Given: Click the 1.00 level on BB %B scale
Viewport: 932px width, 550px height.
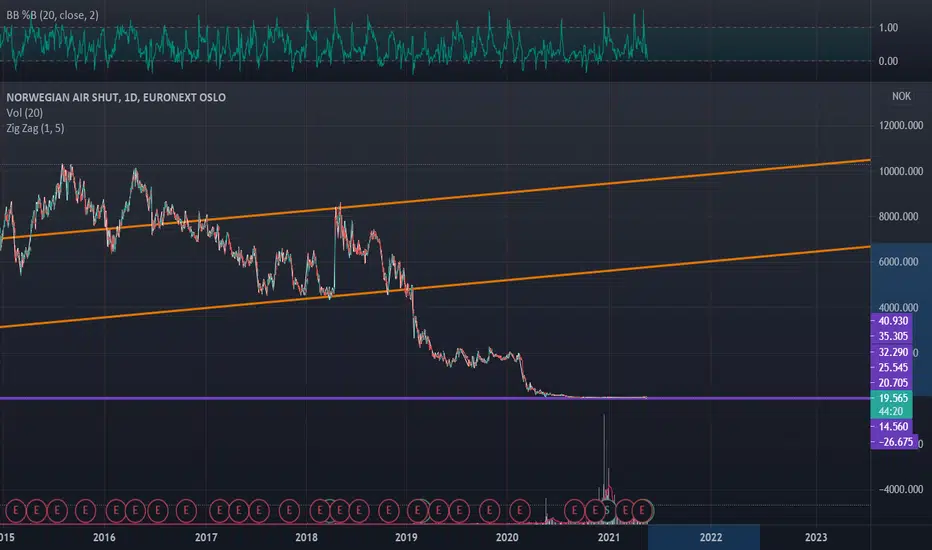Looking at the screenshot, I should [888, 27].
